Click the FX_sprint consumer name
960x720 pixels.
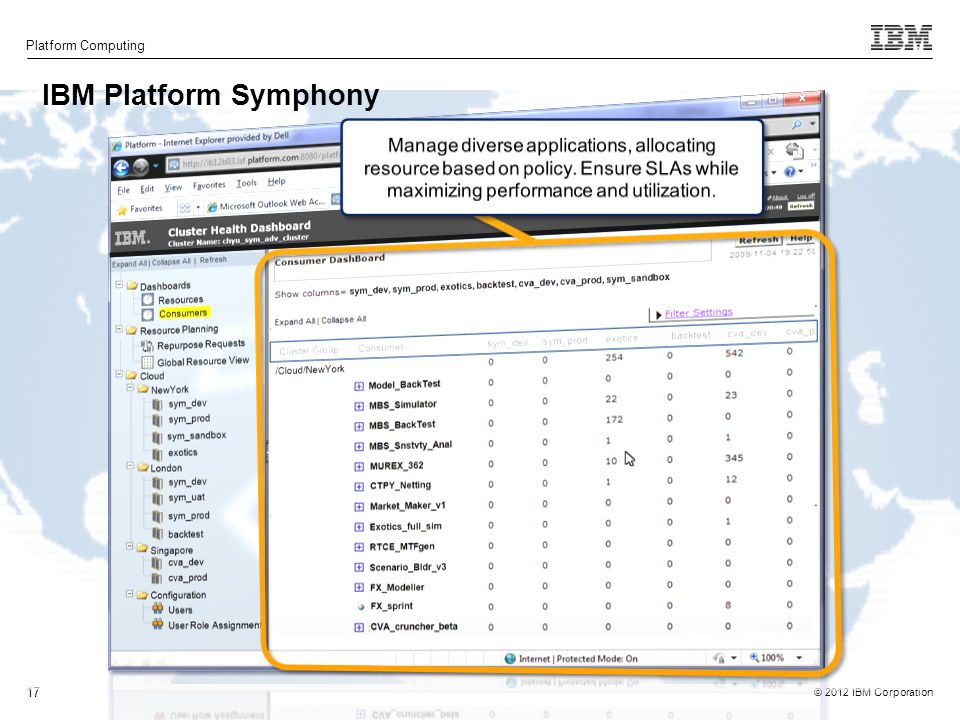391,606
